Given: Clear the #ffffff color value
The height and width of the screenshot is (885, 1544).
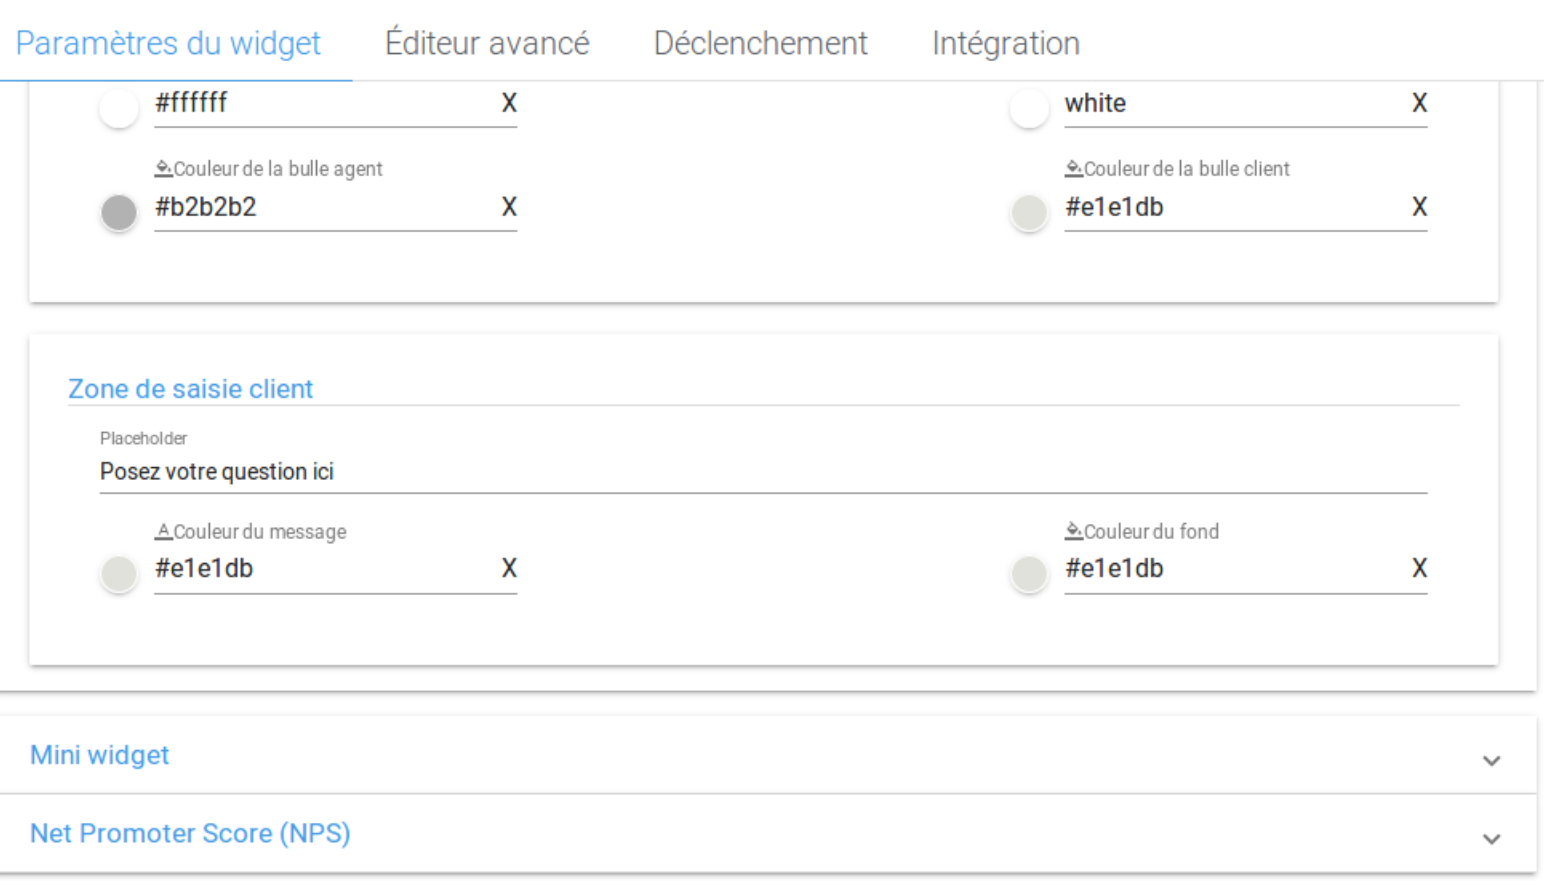Looking at the screenshot, I should pos(509,103).
